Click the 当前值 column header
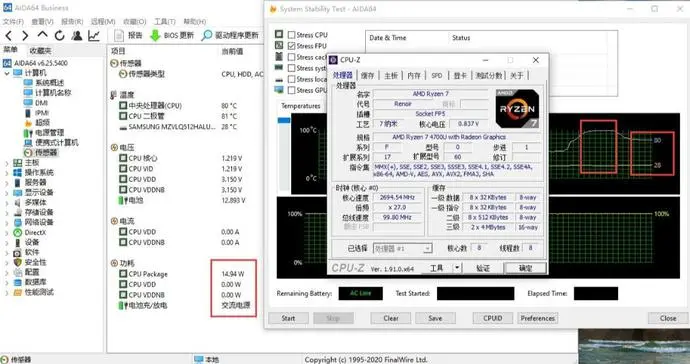This screenshot has height=364, width=690. pos(232,51)
